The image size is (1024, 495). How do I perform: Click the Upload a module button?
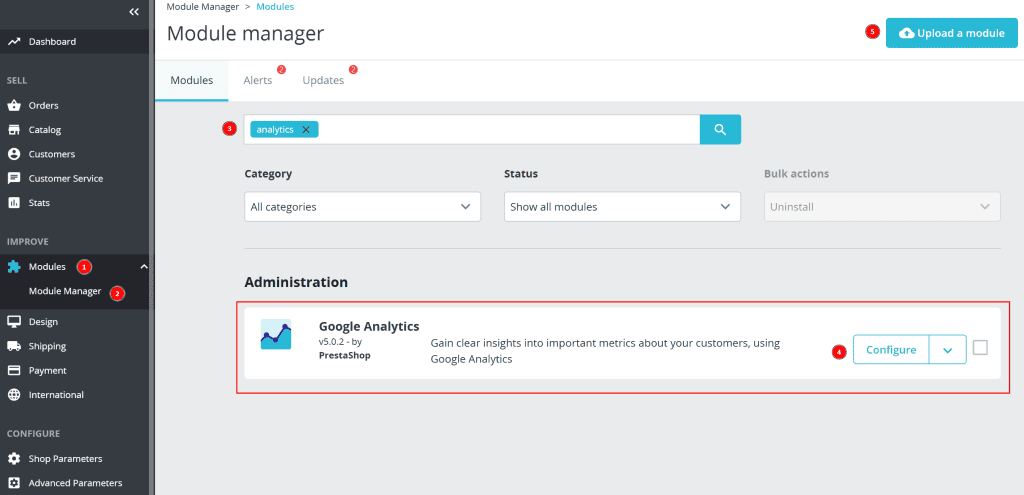pyautogui.click(x=952, y=33)
